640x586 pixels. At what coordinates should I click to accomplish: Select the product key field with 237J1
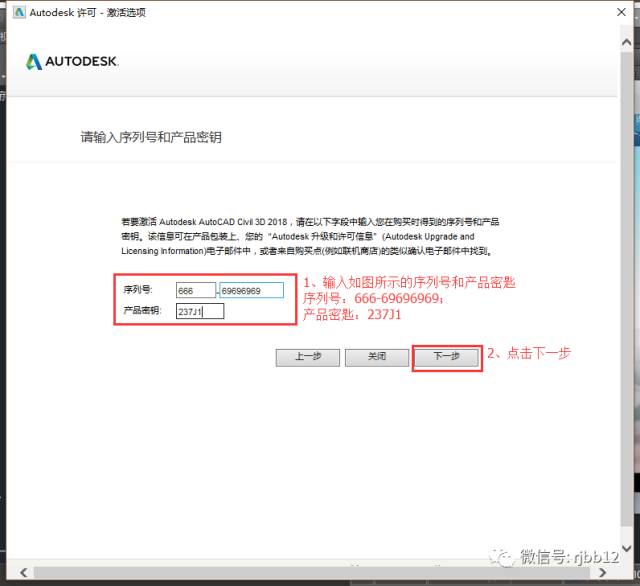(199, 311)
